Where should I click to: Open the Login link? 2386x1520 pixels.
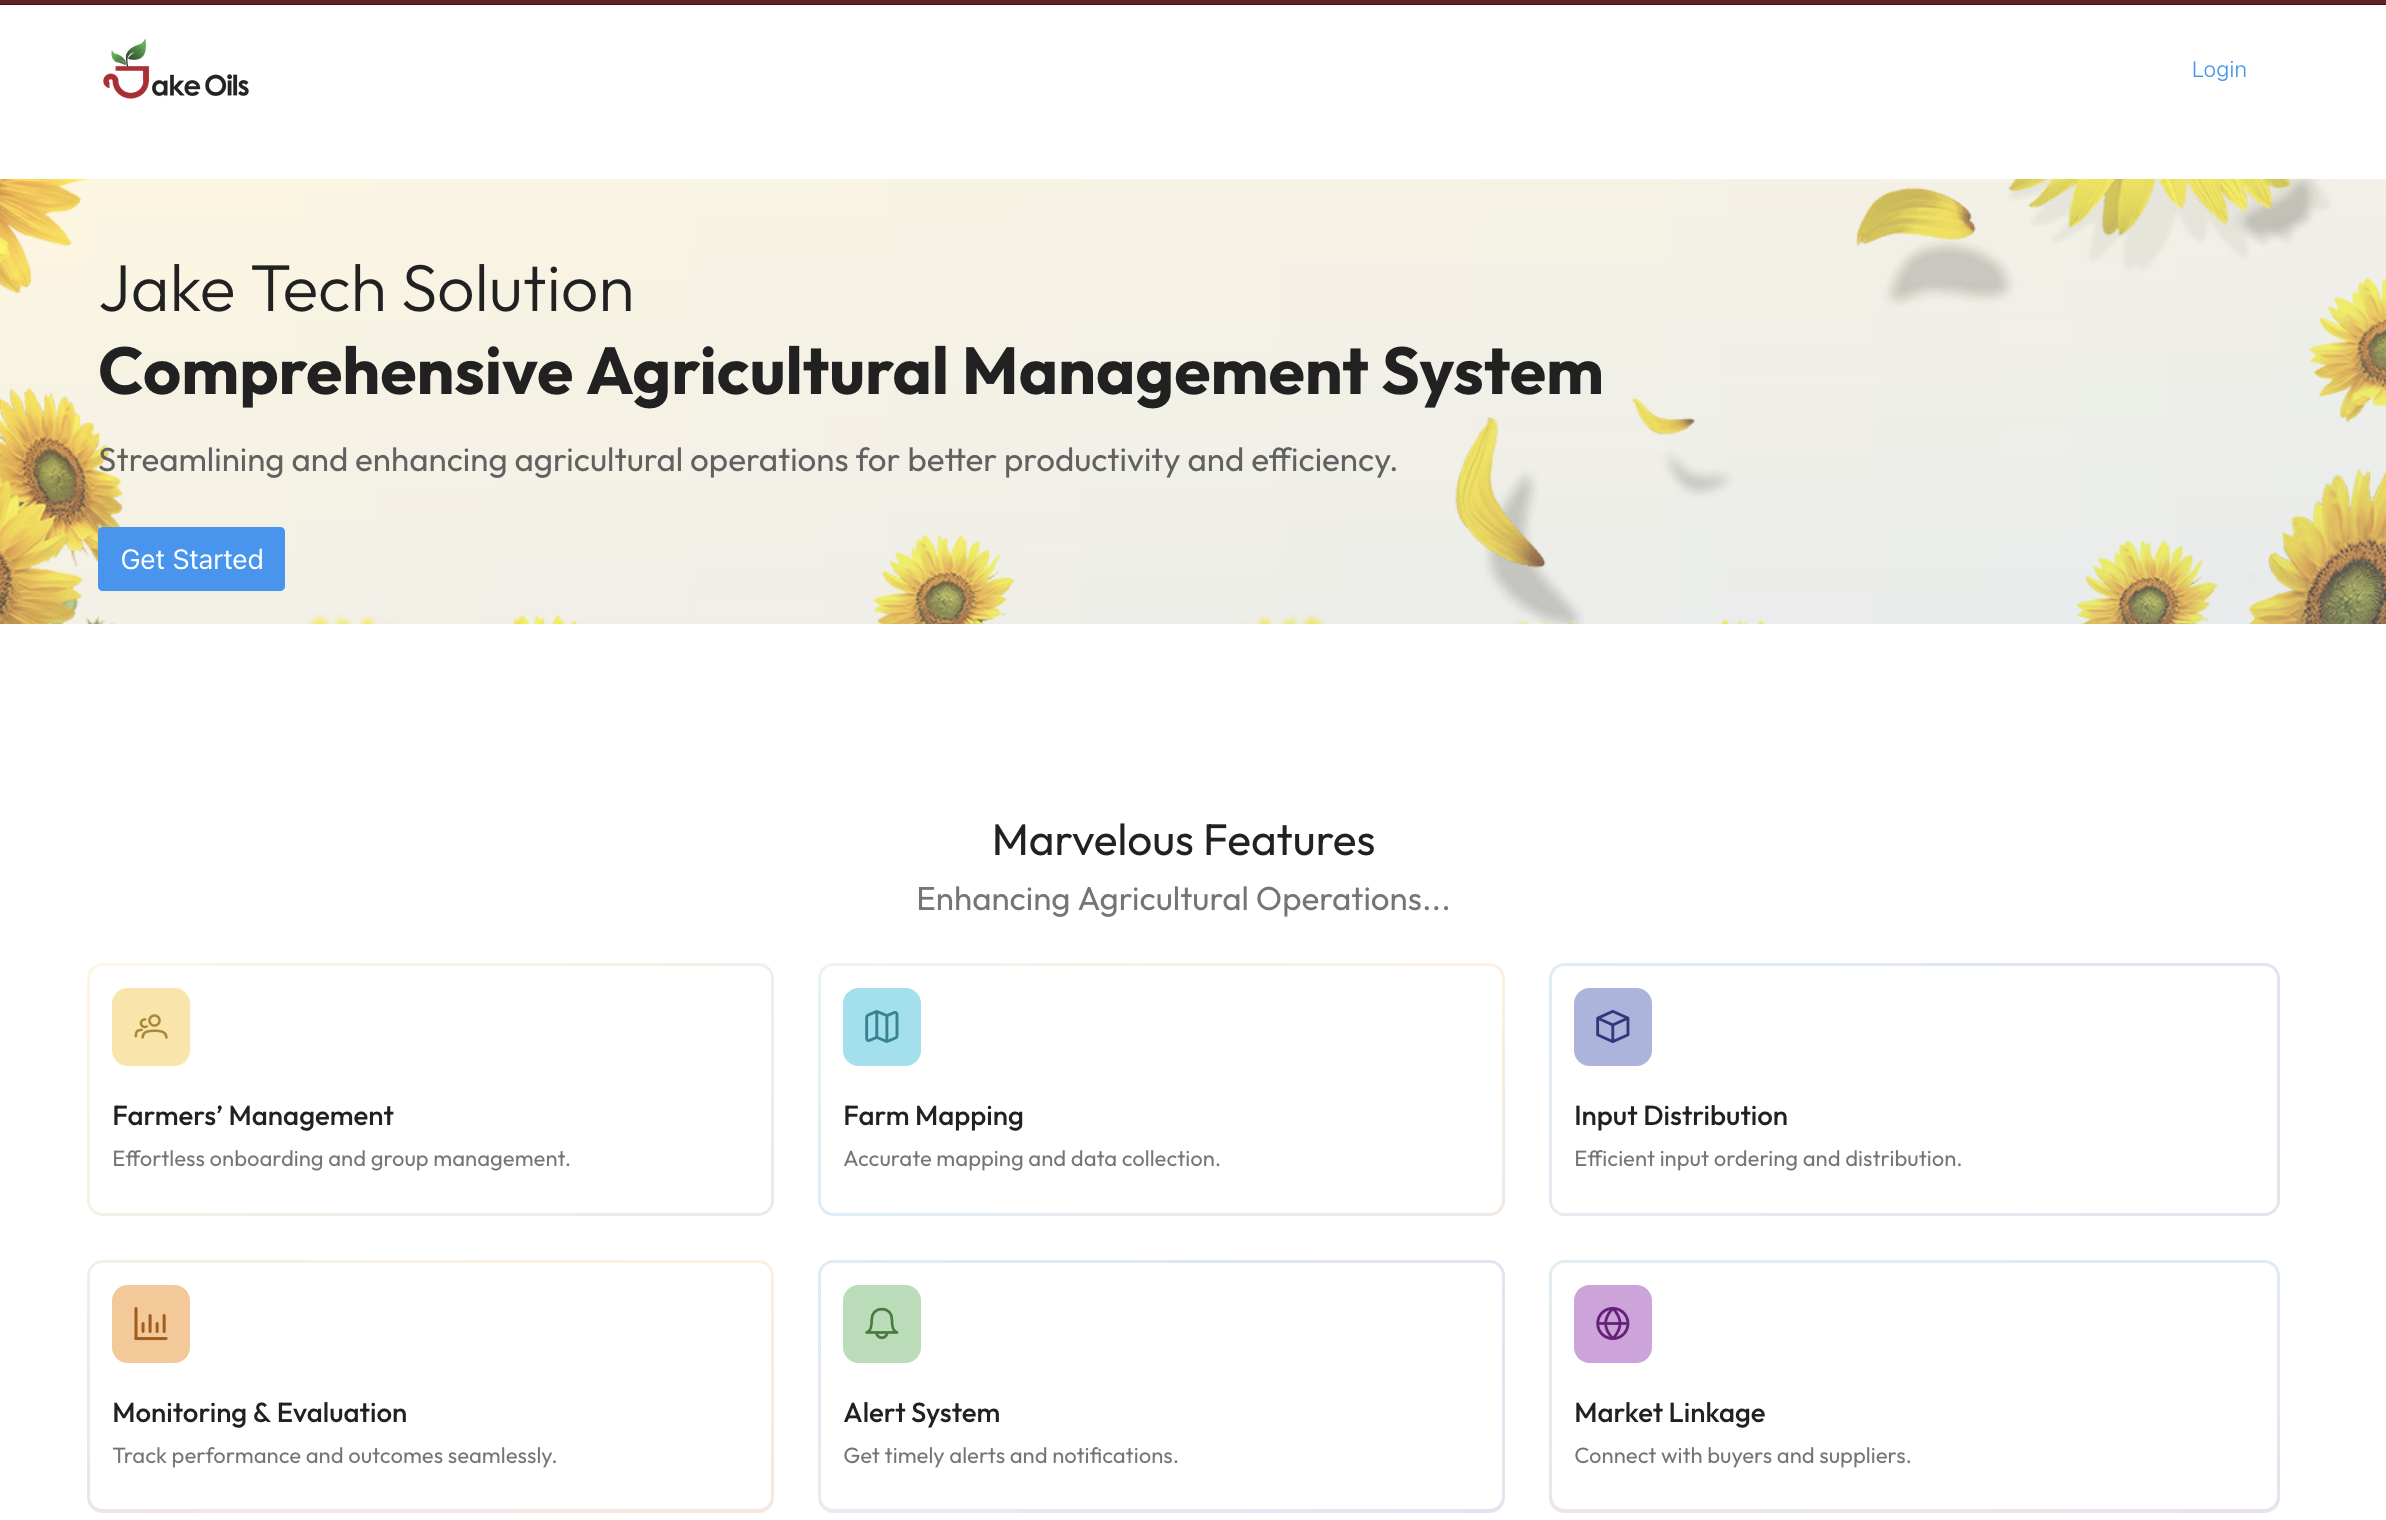tap(2218, 70)
